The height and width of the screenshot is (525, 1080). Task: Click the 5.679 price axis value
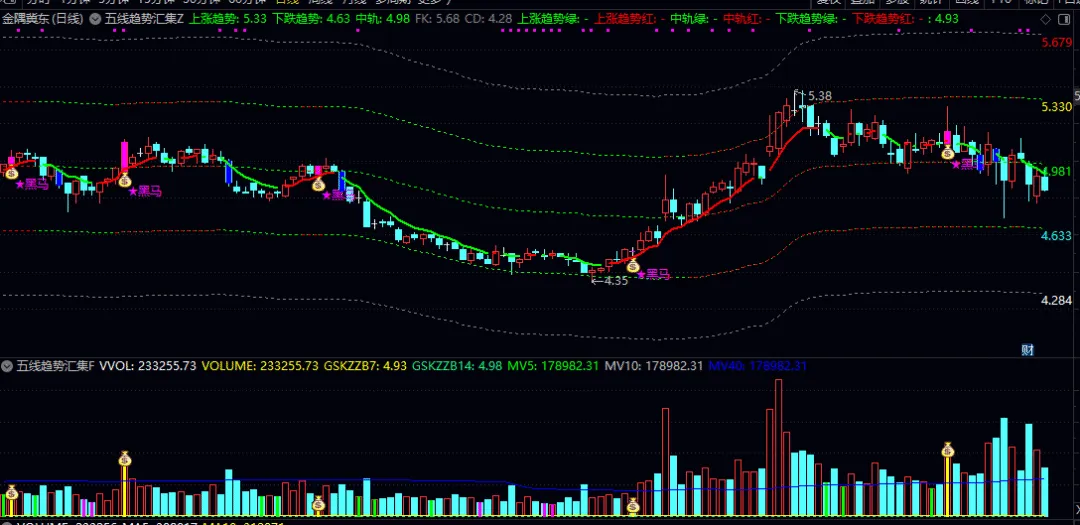[1057, 43]
